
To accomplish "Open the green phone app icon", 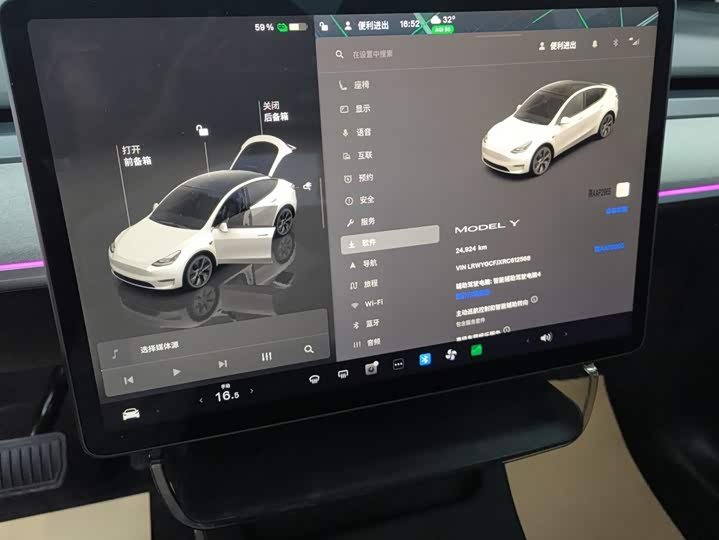I will pyautogui.click(x=476, y=351).
